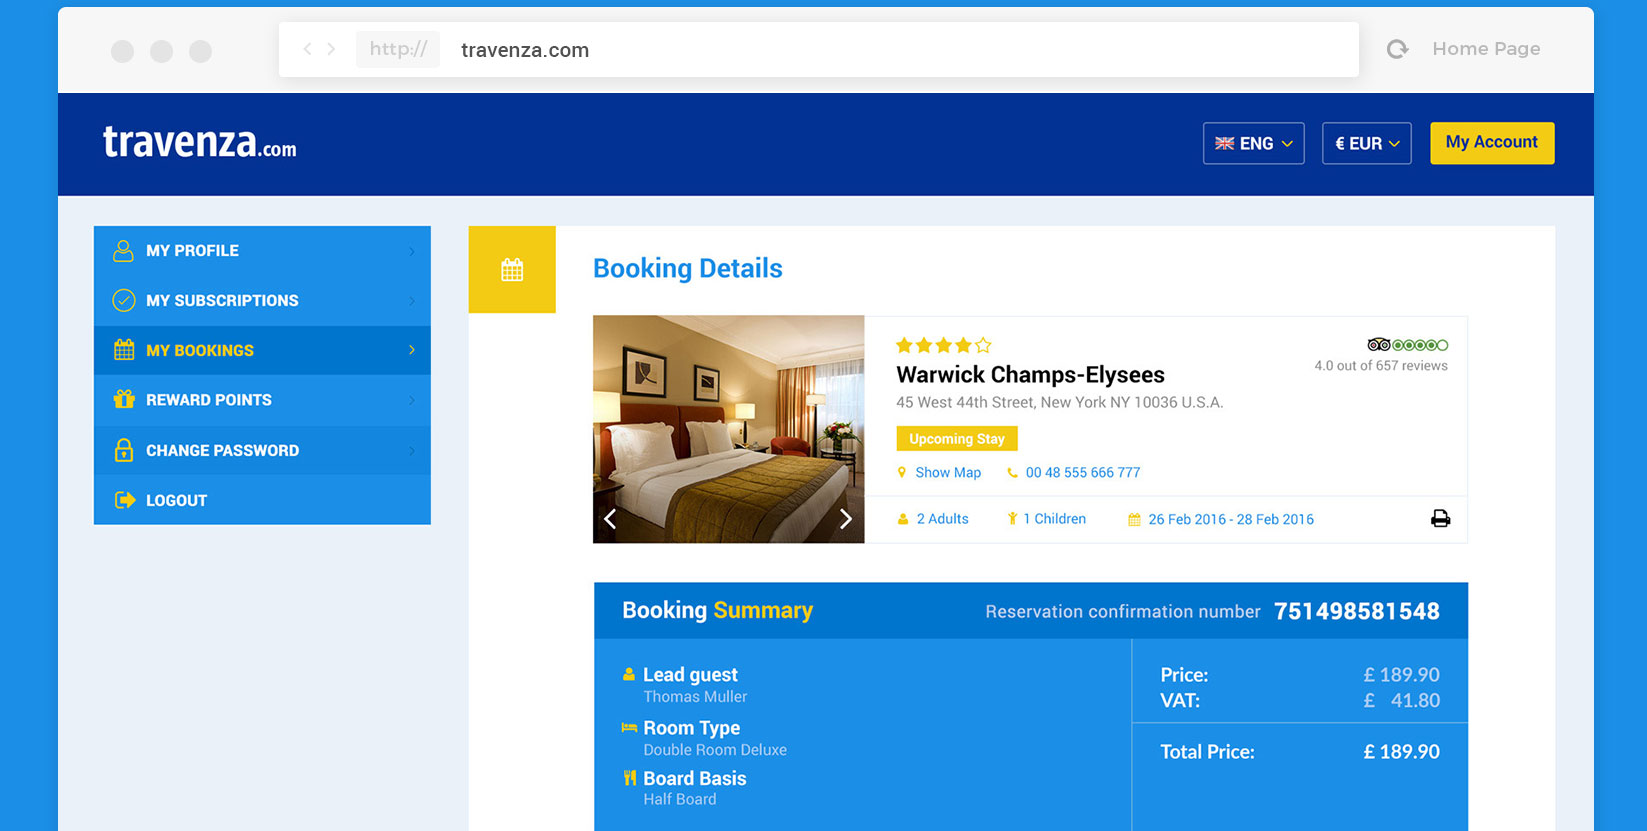Image resolution: width=1647 pixels, height=831 pixels.
Task: Click the hotel star rating
Action: (x=943, y=346)
